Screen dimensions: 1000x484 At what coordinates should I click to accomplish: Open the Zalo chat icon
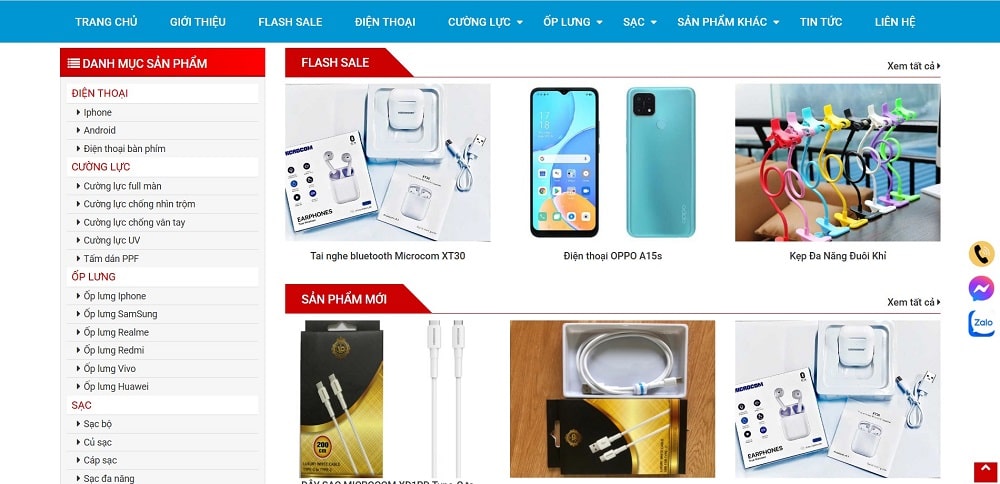(982, 323)
